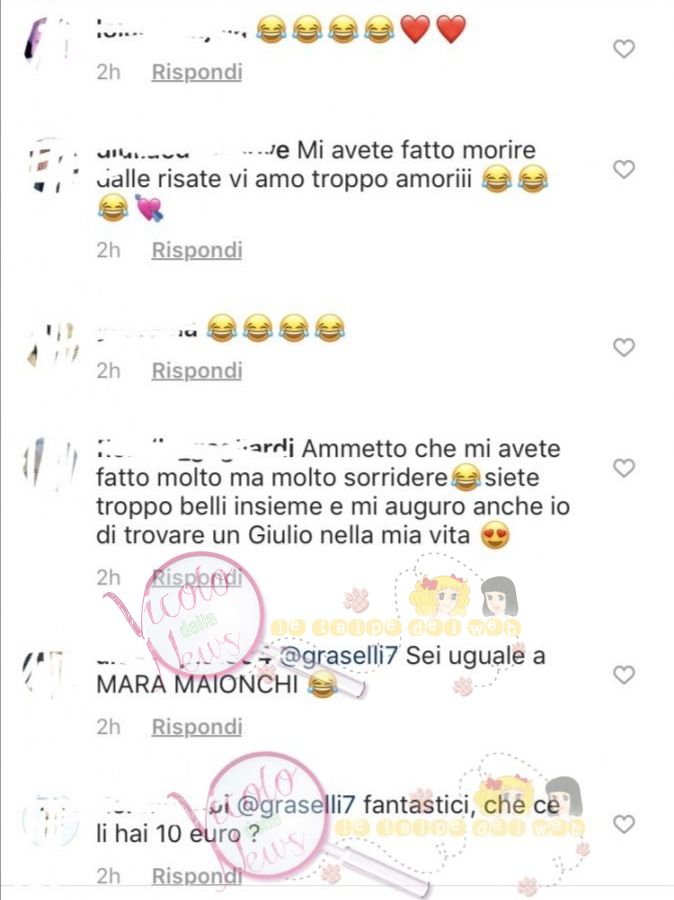Like the 'Mi avete fatto morire' comment
The height and width of the screenshot is (900, 674).
(624, 169)
